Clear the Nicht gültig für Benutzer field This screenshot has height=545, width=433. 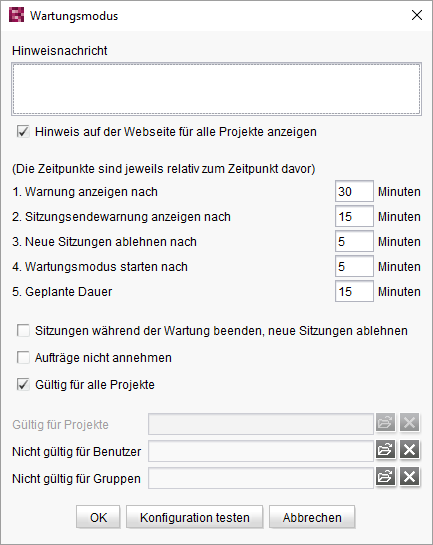pos(410,450)
